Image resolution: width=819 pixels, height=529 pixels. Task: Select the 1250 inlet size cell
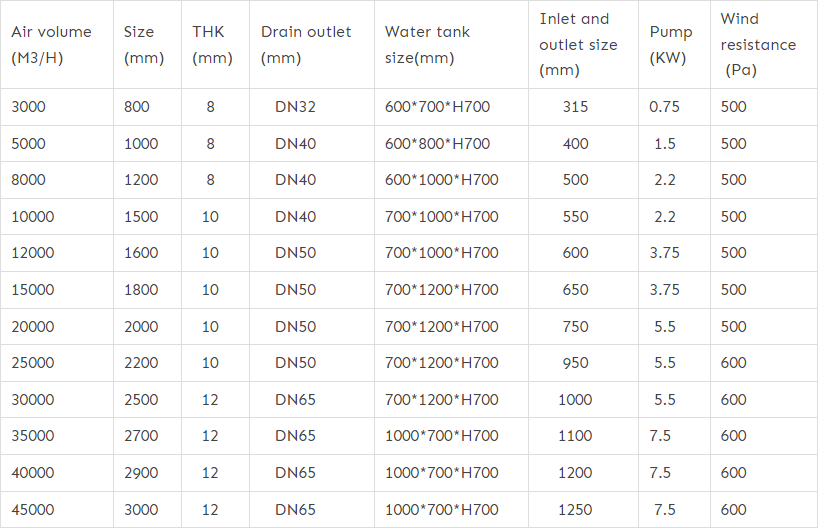575,510
